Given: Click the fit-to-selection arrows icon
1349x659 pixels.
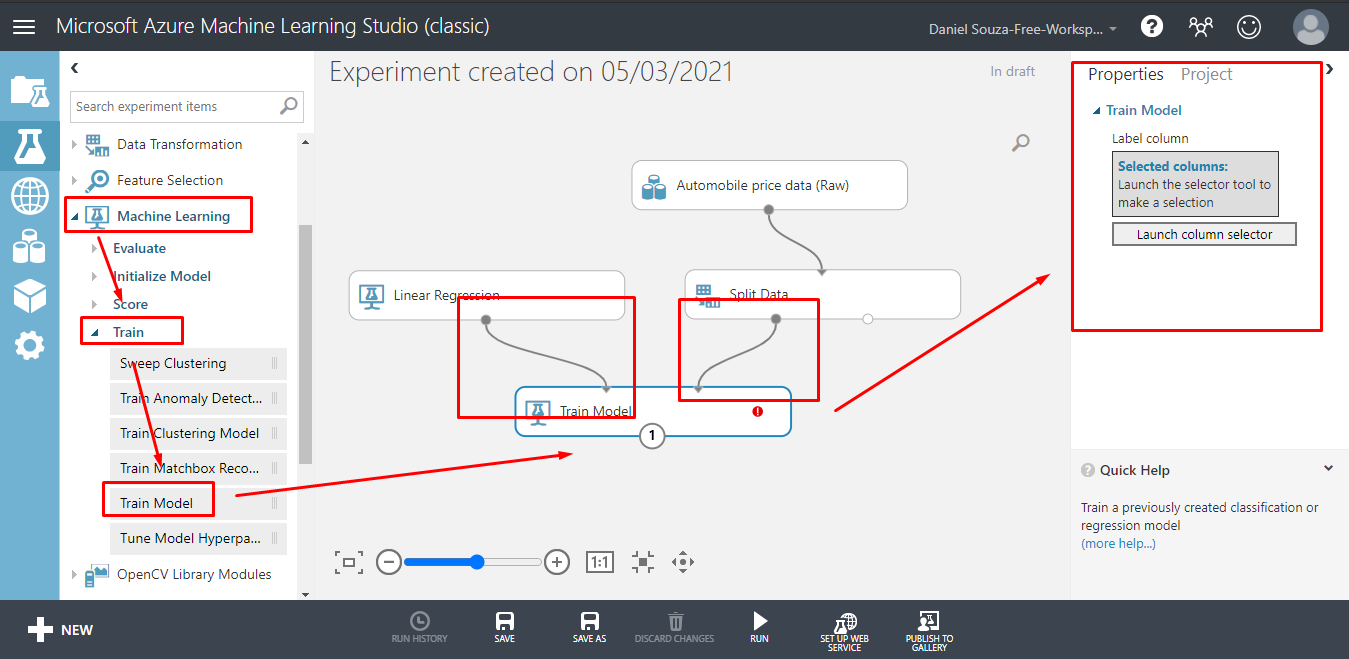Looking at the screenshot, I should (x=643, y=562).
